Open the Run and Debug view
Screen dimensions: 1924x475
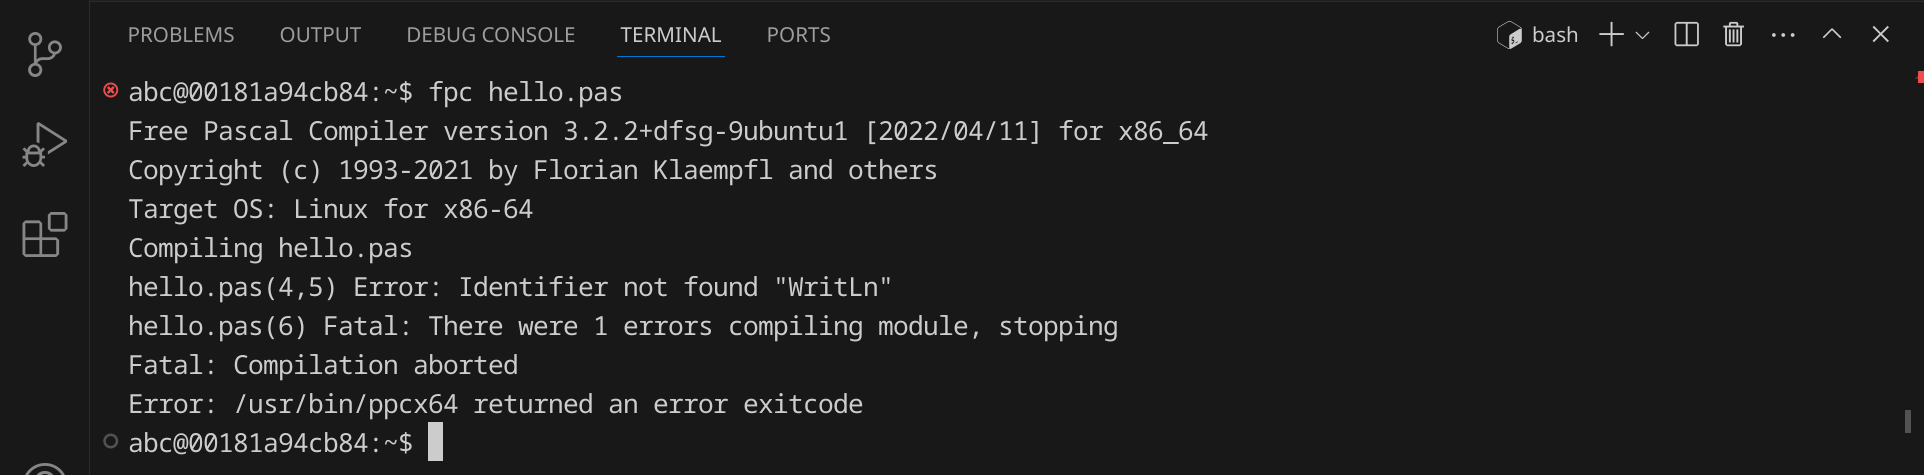coord(44,145)
